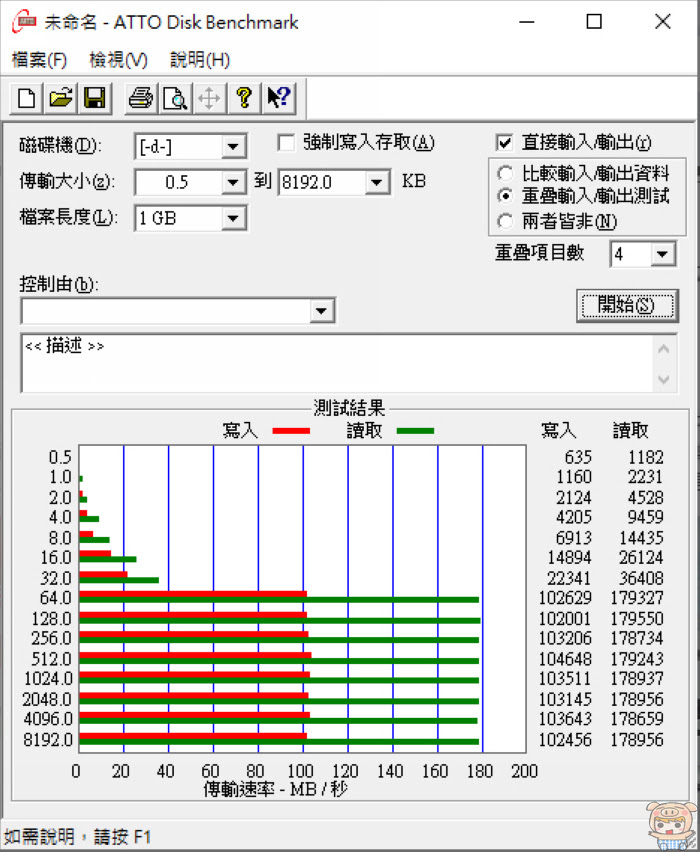The height and width of the screenshot is (852, 700).
Task: Click the Print Preview toolbar icon
Action: coord(175,99)
